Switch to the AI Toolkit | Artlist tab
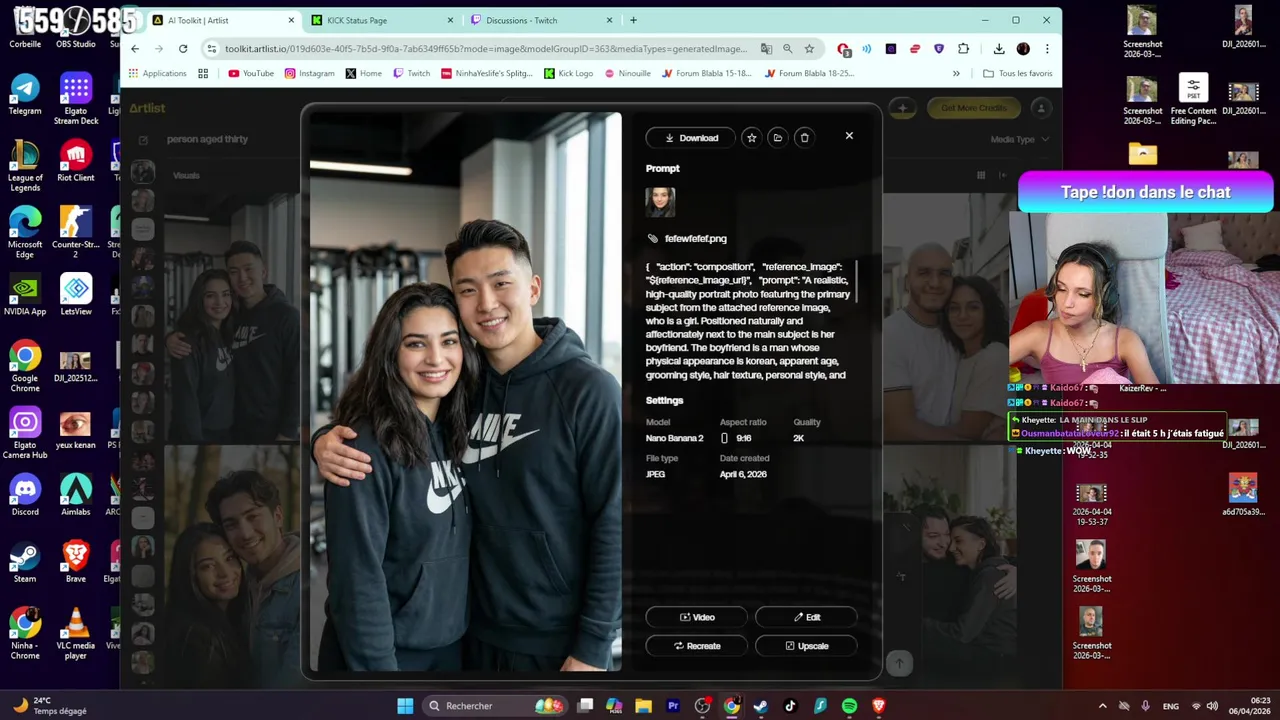The width and height of the screenshot is (1280, 720). (x=222, y=20)
